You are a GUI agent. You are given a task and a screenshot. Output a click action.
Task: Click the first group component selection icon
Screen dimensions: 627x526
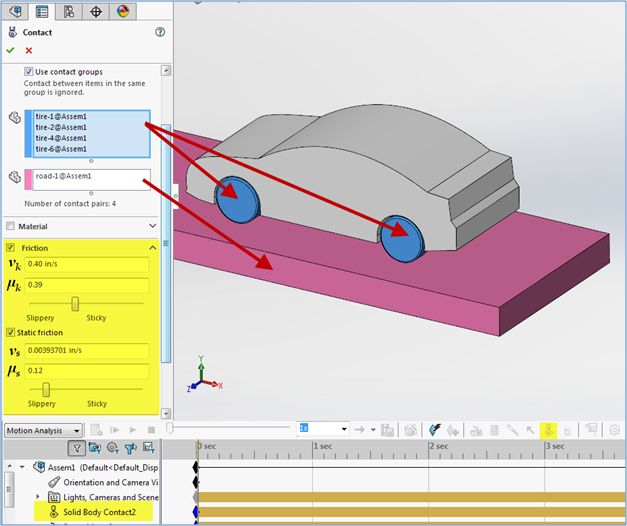click(15, 118)
